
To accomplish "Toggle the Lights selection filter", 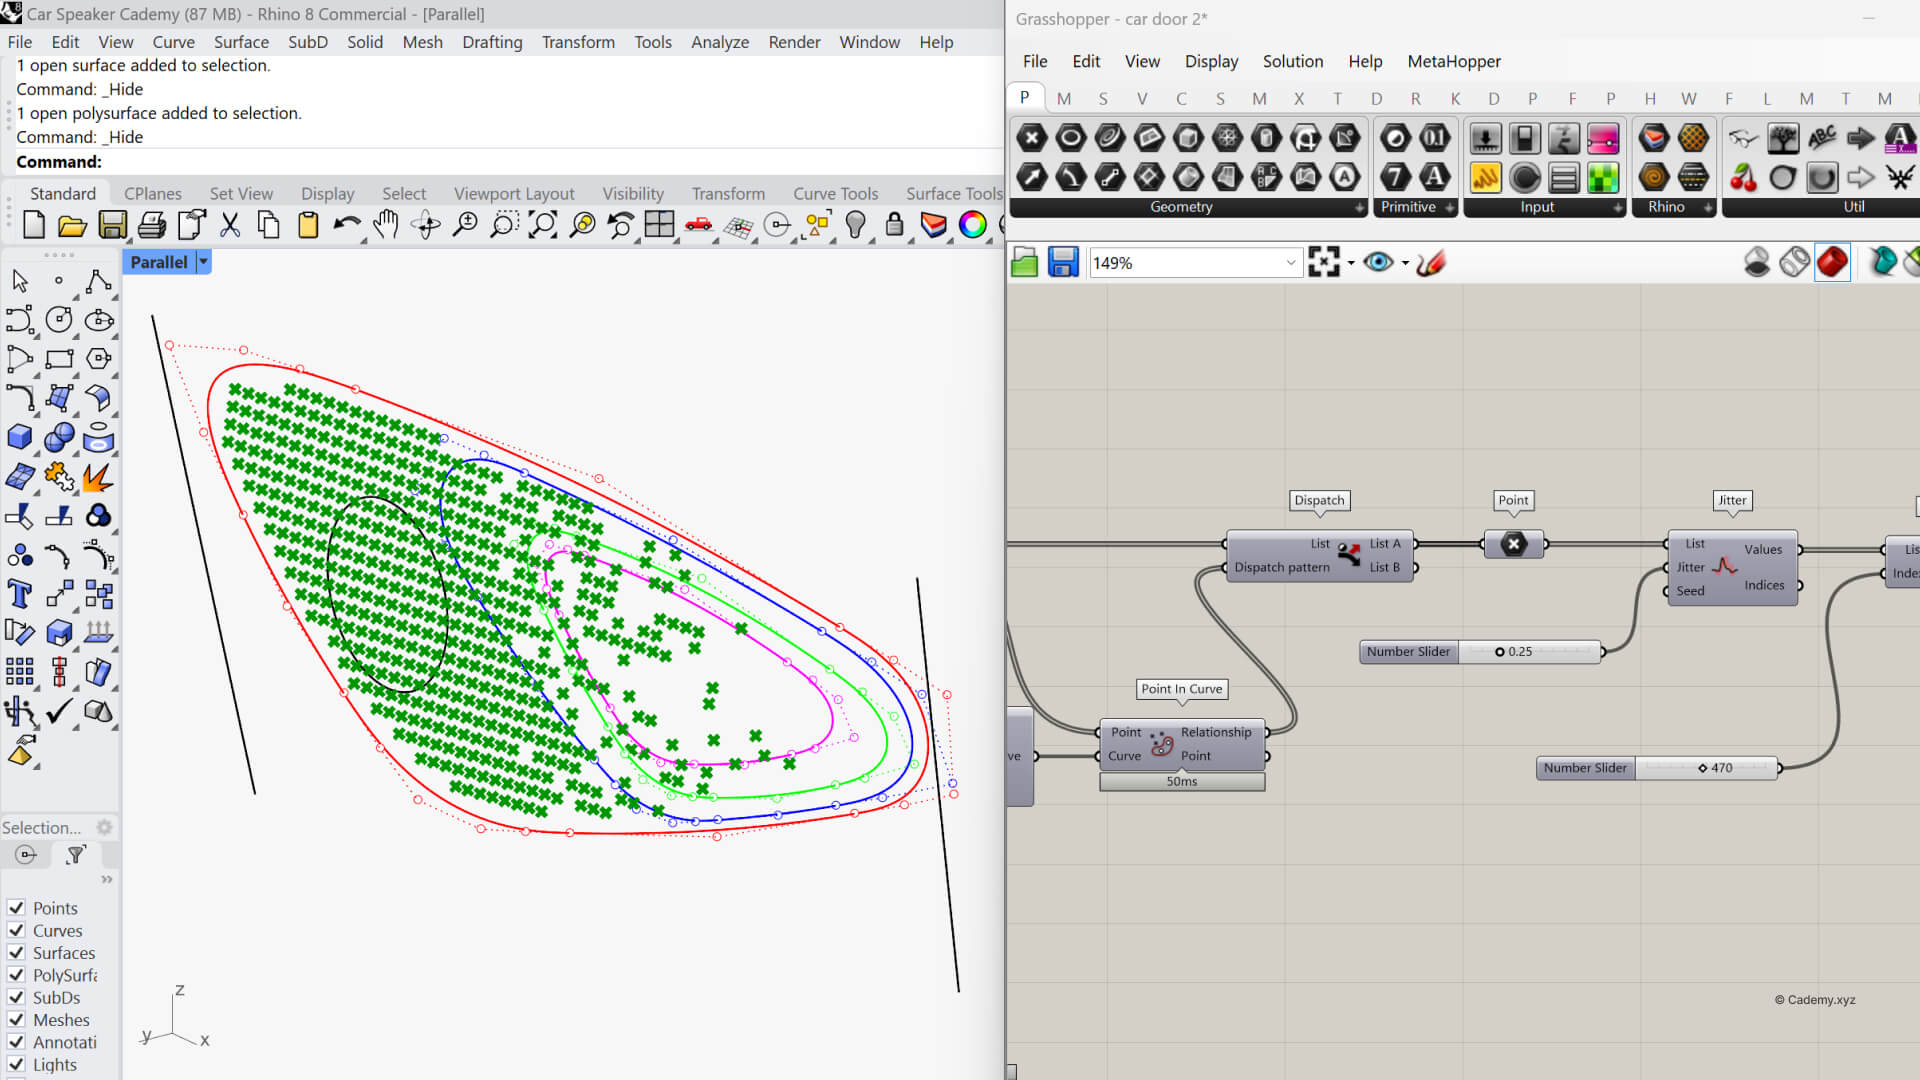I will 16,1064.
